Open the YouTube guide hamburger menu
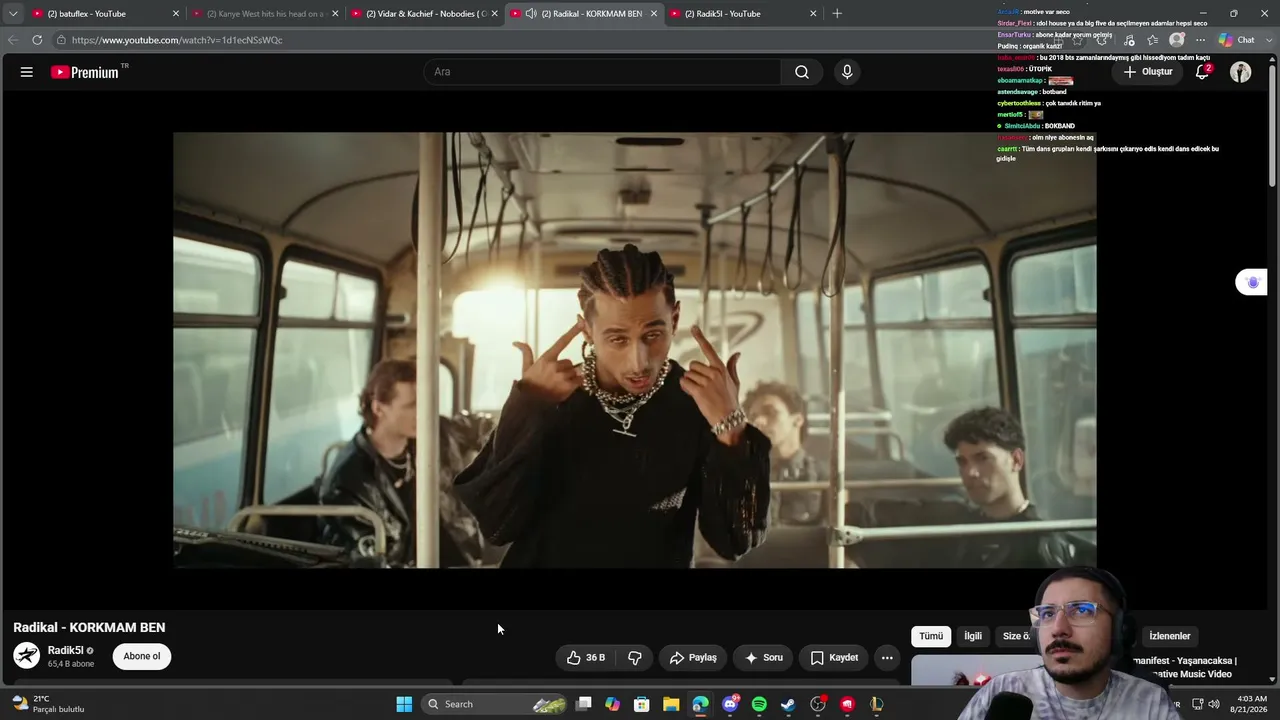 click(27, 72)
